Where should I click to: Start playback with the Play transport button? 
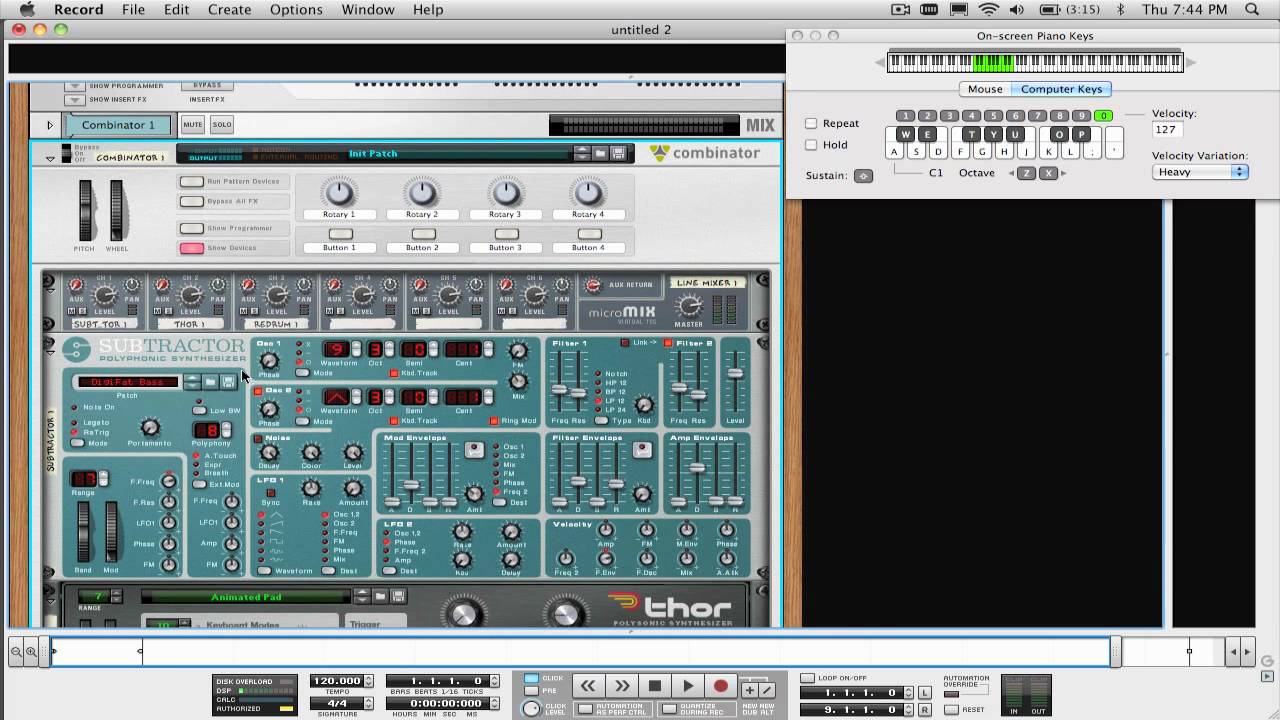point(688,686)
